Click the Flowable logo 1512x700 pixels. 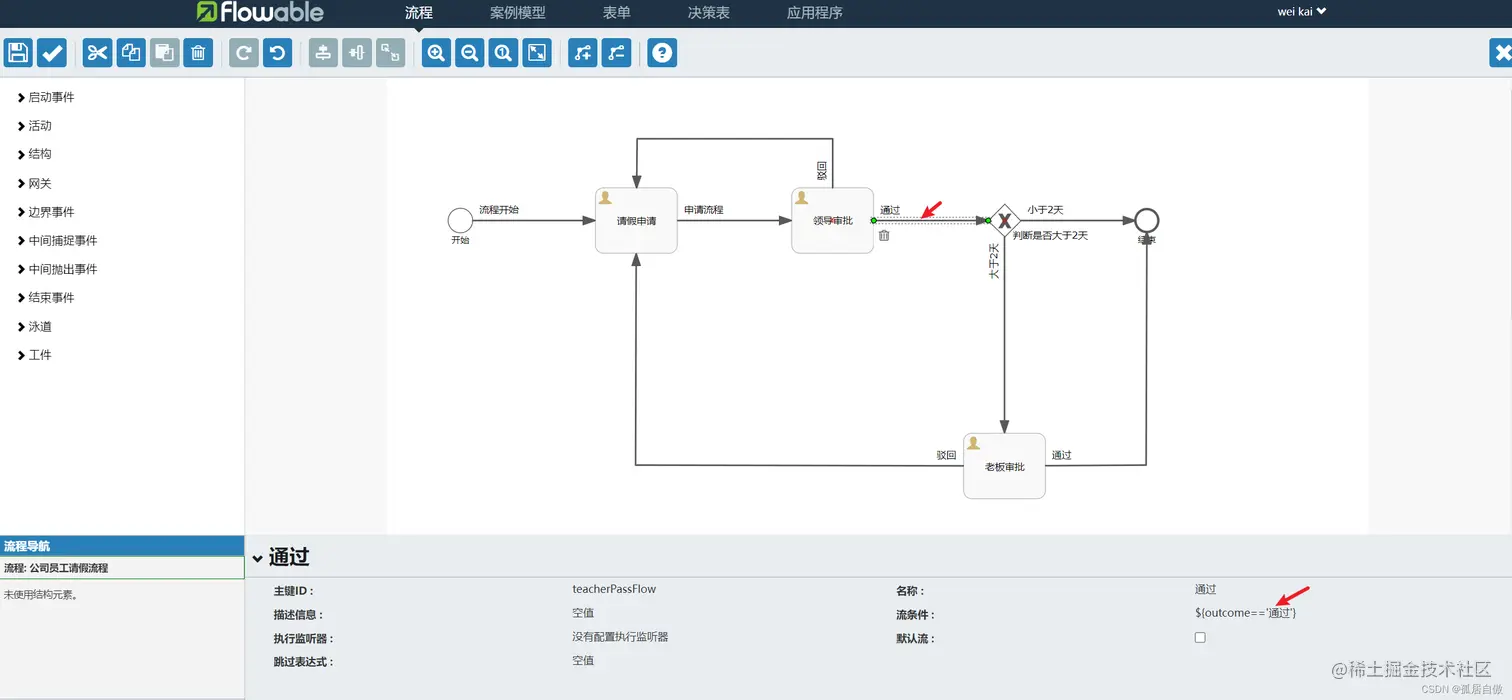click(x=260, y=12)
